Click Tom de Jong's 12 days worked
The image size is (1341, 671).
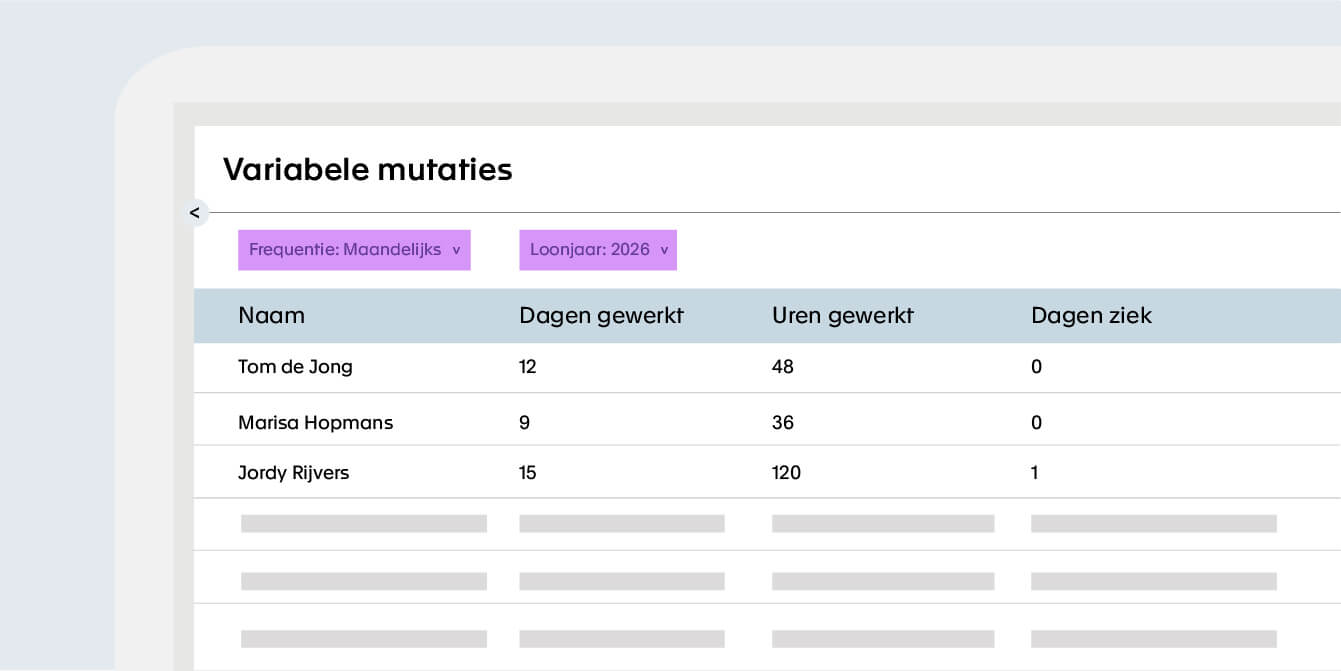pos(528,367)
